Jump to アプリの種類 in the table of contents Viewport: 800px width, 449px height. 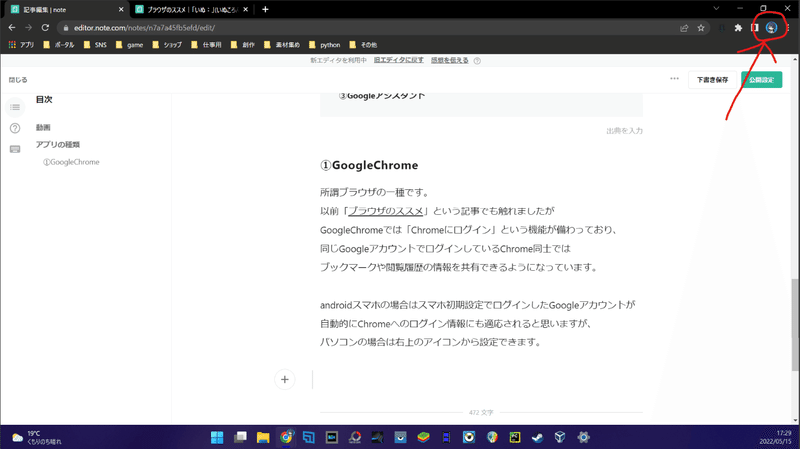(x=58, y=144)
